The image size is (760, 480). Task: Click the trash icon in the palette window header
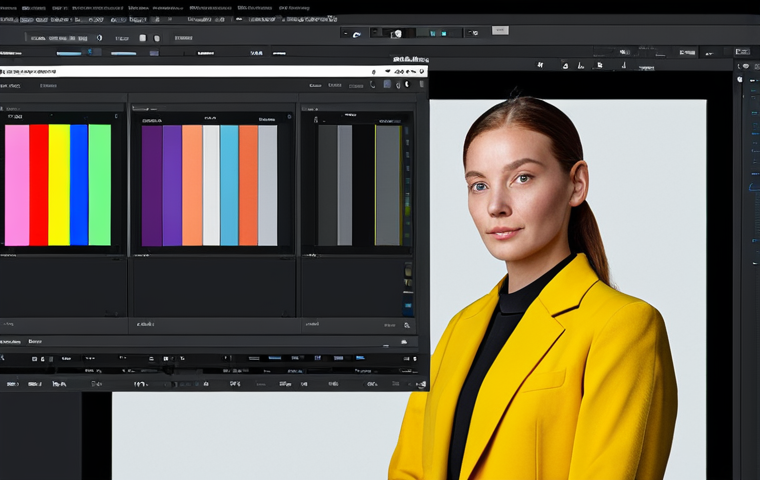tap(422, 84)
